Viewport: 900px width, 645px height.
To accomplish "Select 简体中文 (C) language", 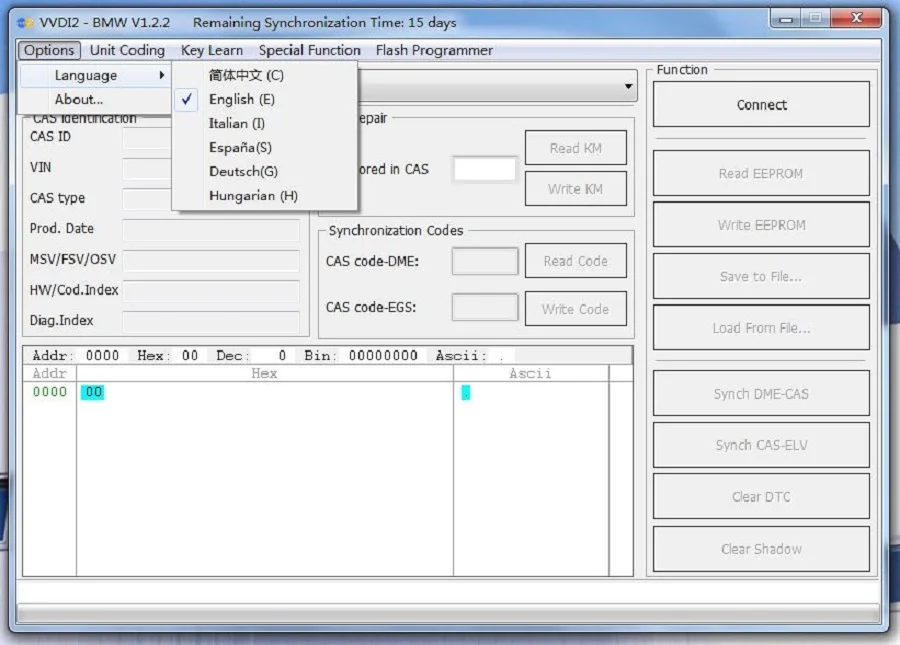I will (x=265, y=75).
